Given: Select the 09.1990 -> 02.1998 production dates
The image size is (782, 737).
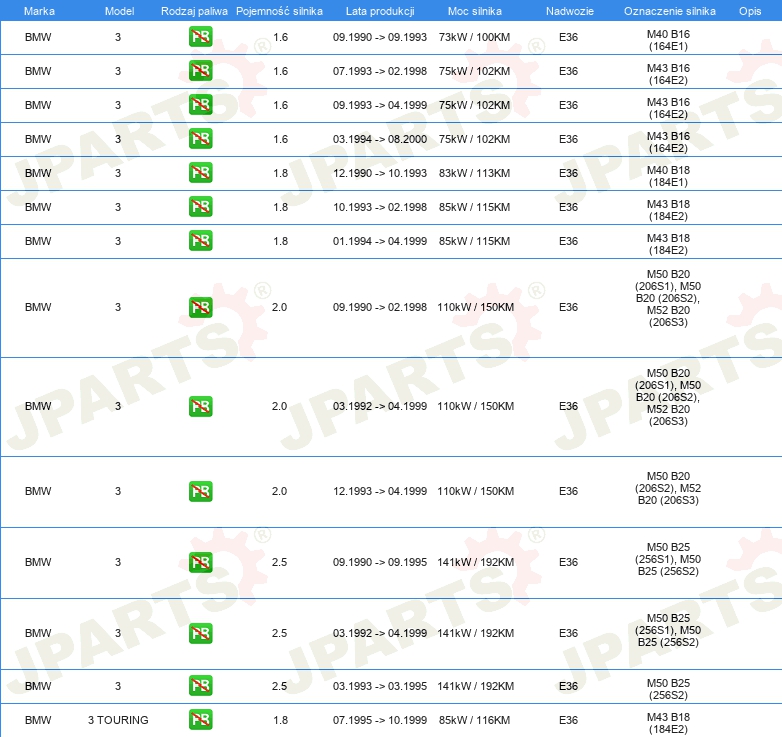Looking at the screenshot, I should (x=380, y=307).
